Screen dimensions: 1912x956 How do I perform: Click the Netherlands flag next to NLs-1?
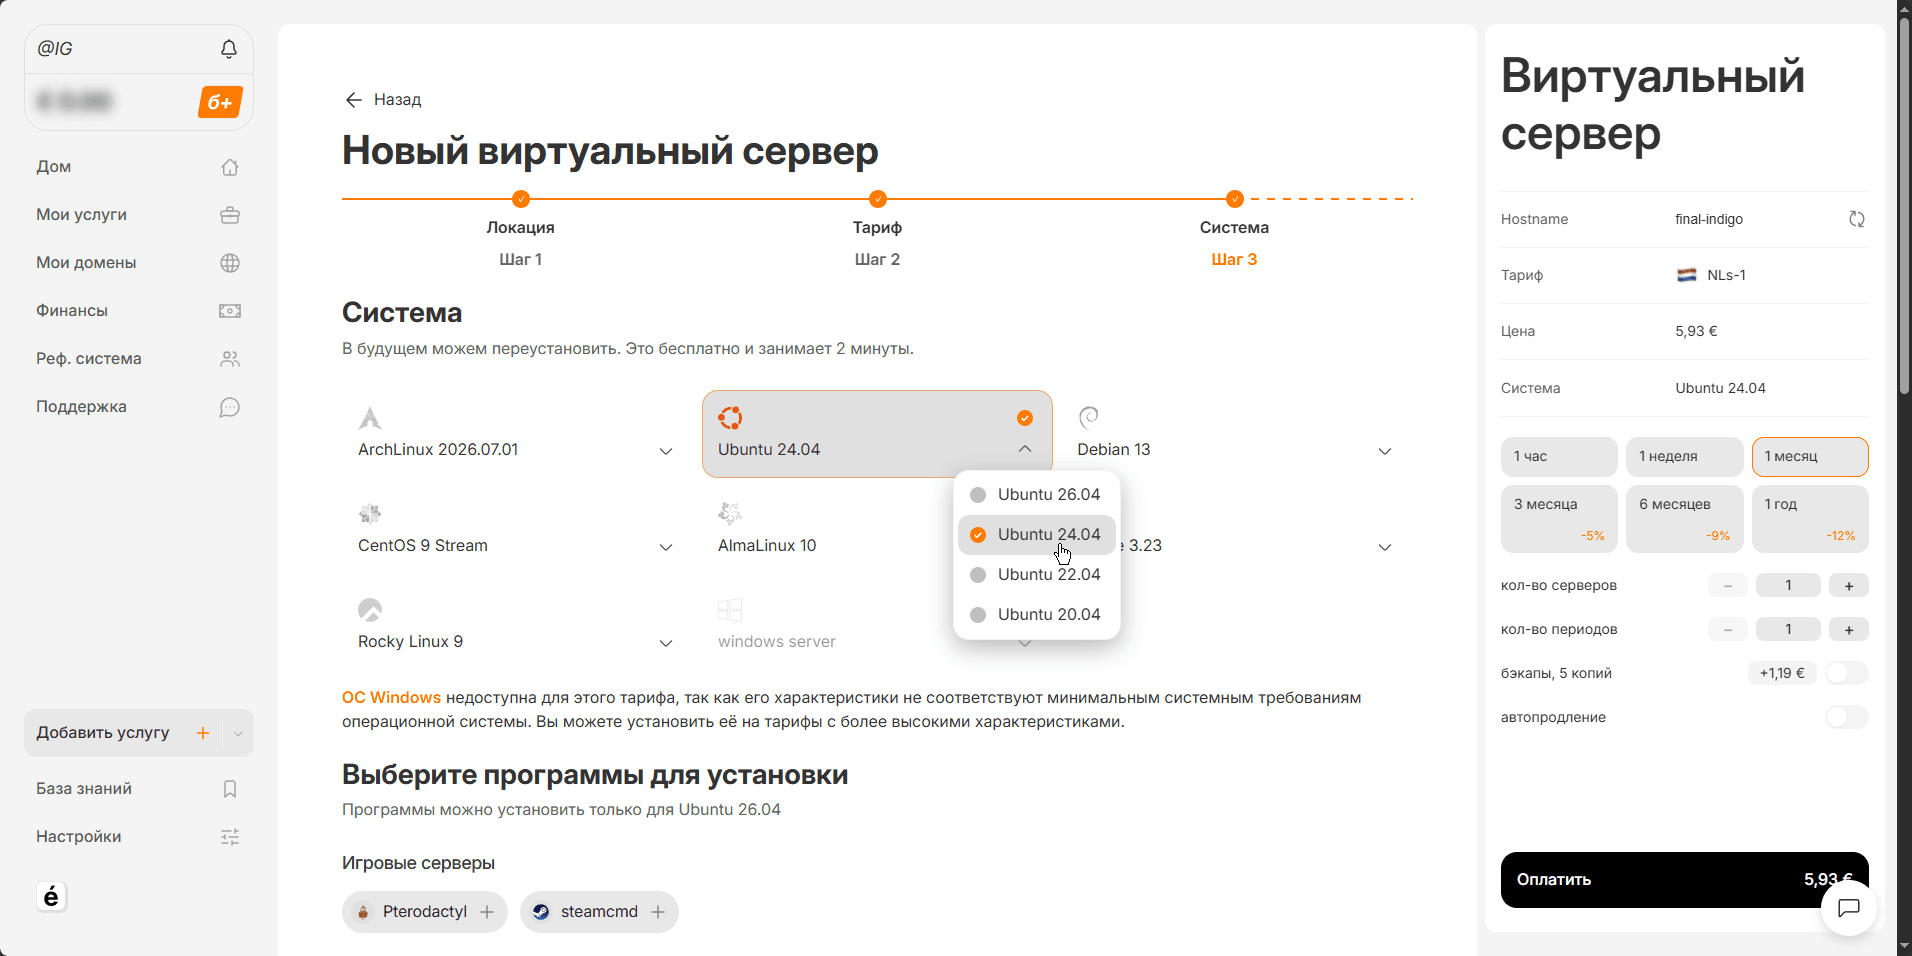(x=1687, y=275)
